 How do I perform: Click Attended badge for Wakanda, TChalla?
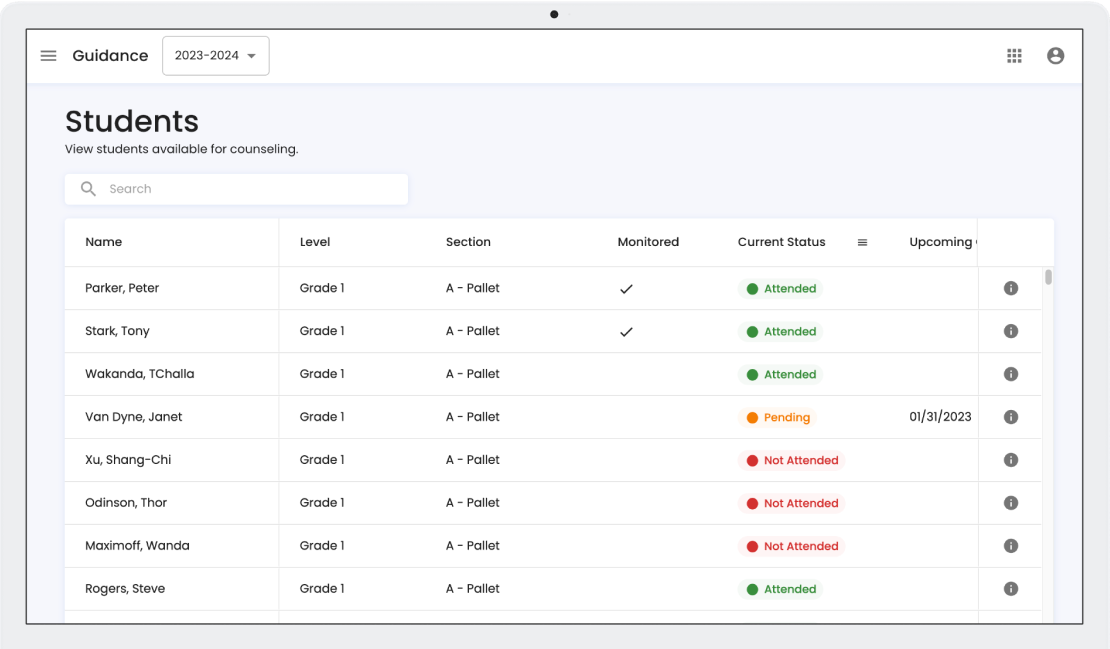[780, 374]
